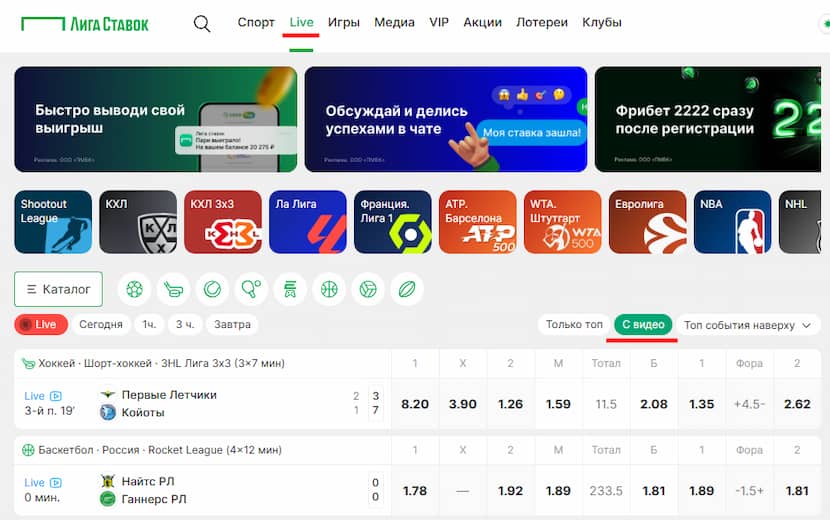
Task: Open the Топ события наверху sort dropdown
Action: (747, 325)
